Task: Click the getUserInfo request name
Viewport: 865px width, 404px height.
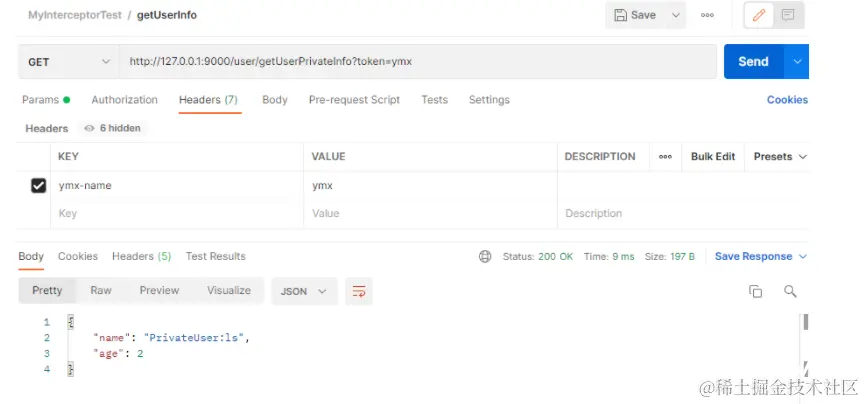Action: pos(167,15)
